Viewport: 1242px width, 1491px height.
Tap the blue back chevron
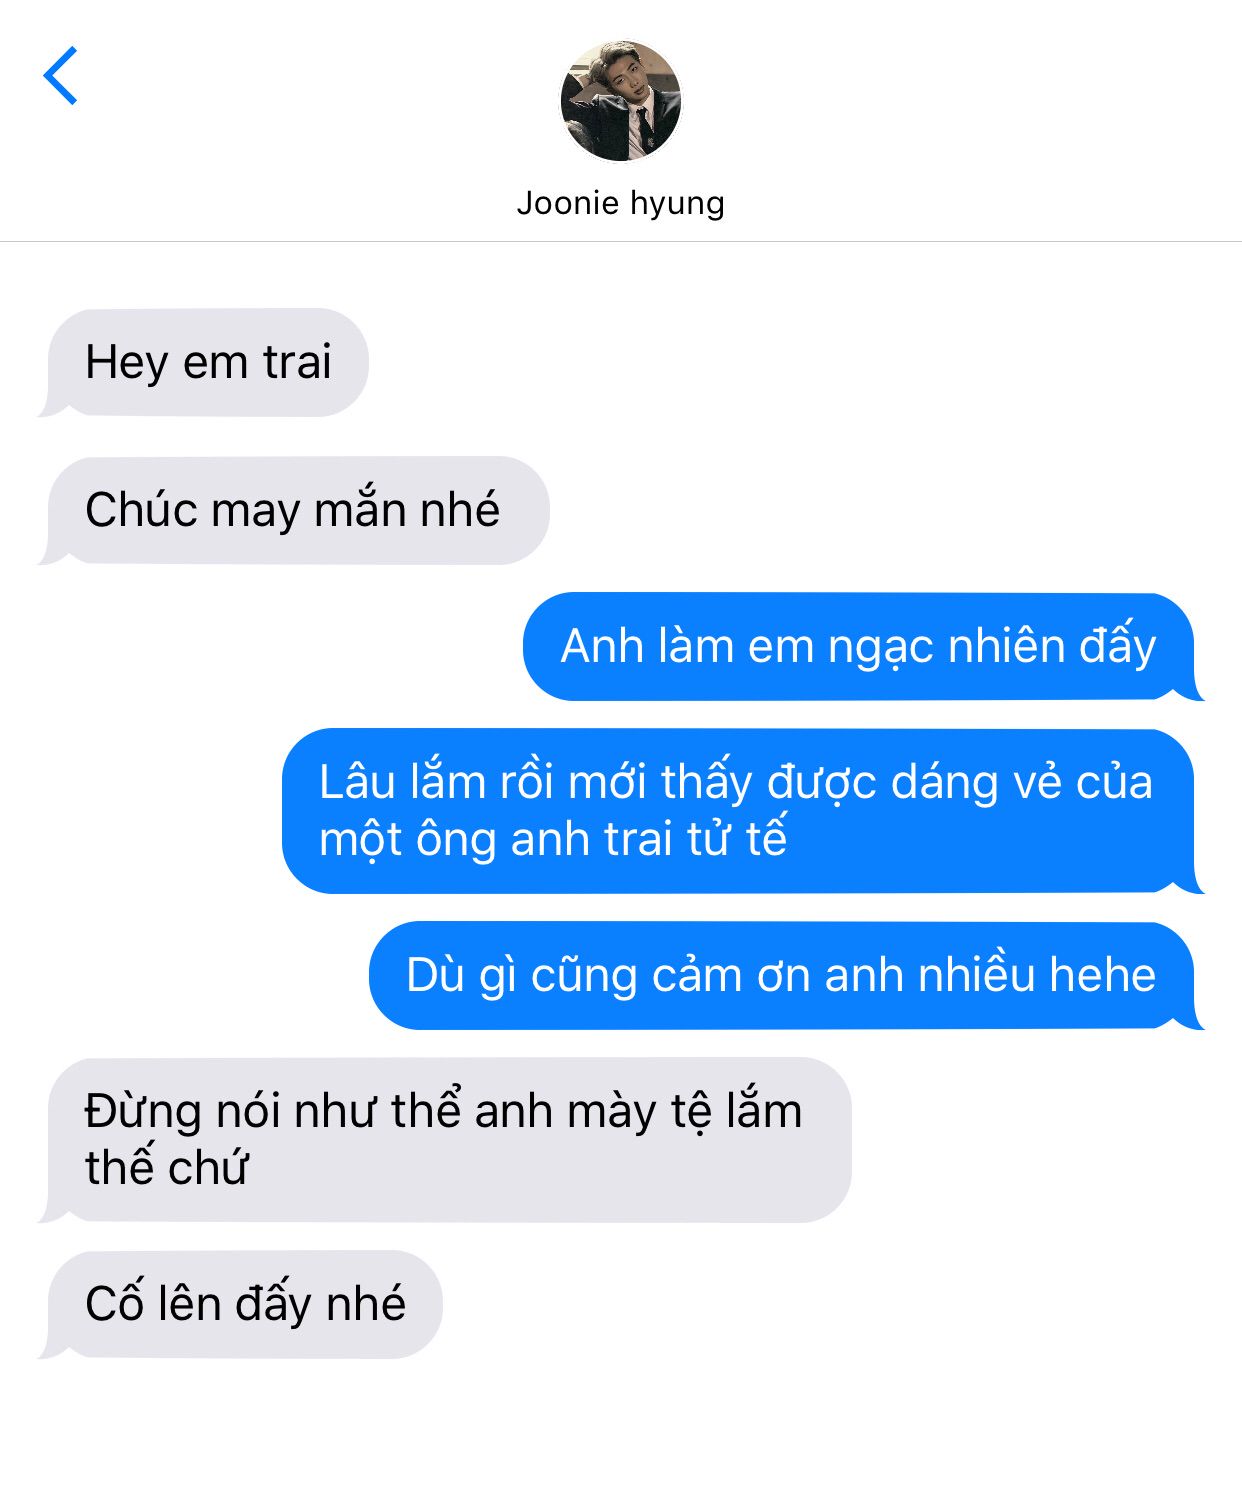click(61, 75)
